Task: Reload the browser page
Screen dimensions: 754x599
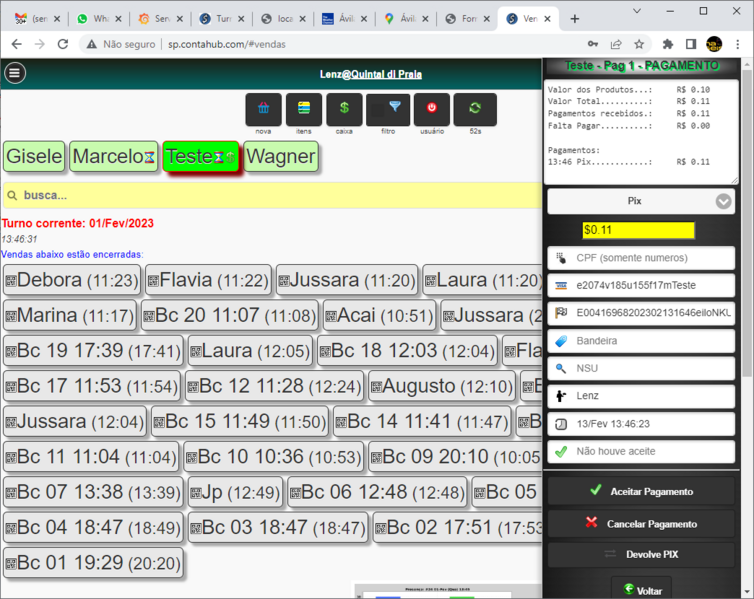Action: click(63, 44)
